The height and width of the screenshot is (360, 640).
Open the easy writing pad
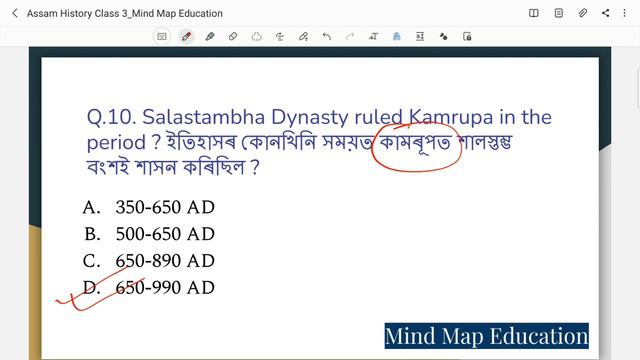pos(420,37)
